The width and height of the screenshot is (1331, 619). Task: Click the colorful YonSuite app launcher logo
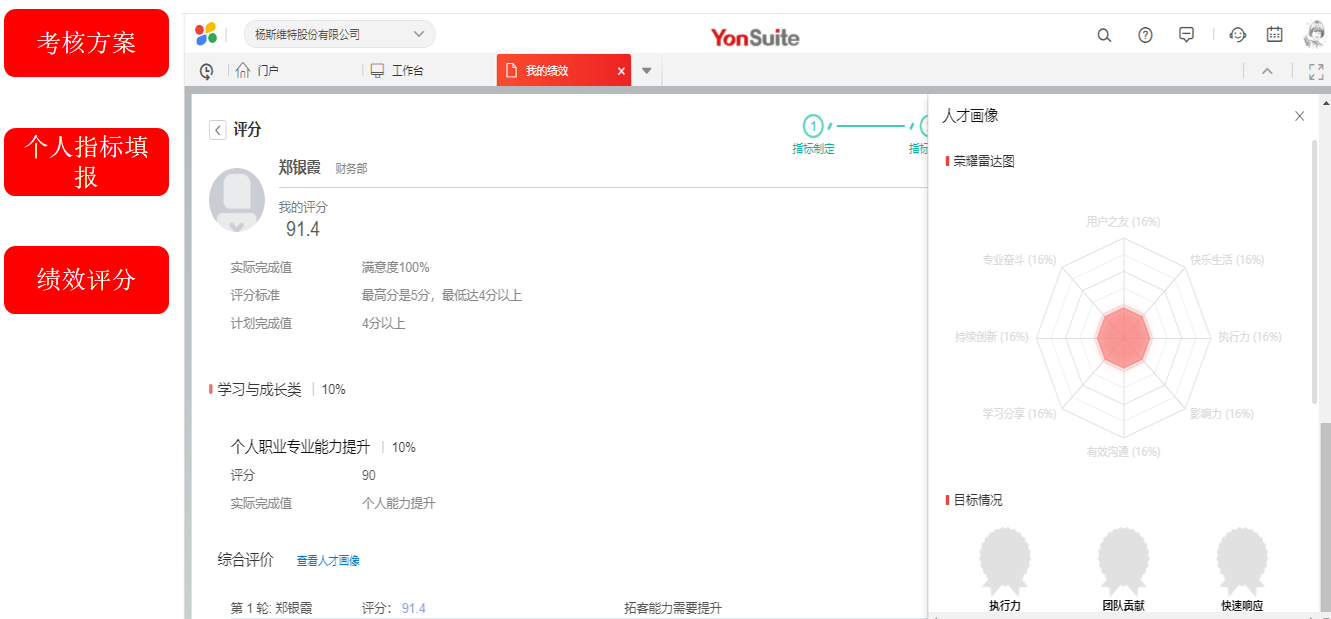206,34
